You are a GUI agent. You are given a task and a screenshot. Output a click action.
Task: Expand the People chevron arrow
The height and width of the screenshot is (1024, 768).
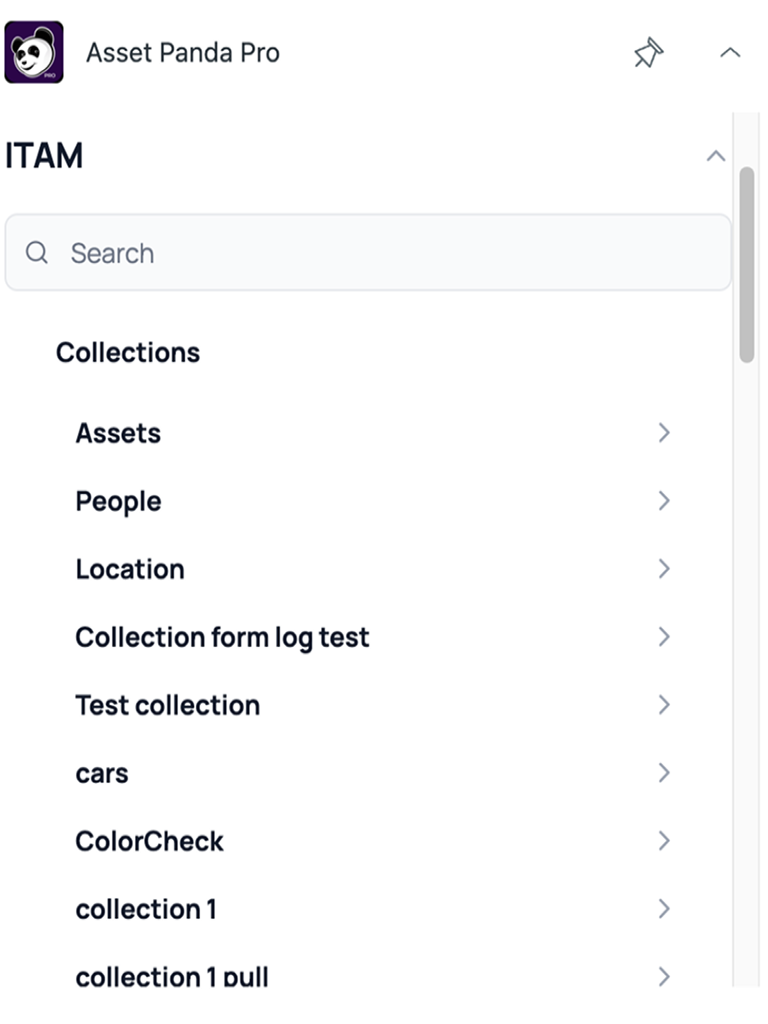click(663, 501)
